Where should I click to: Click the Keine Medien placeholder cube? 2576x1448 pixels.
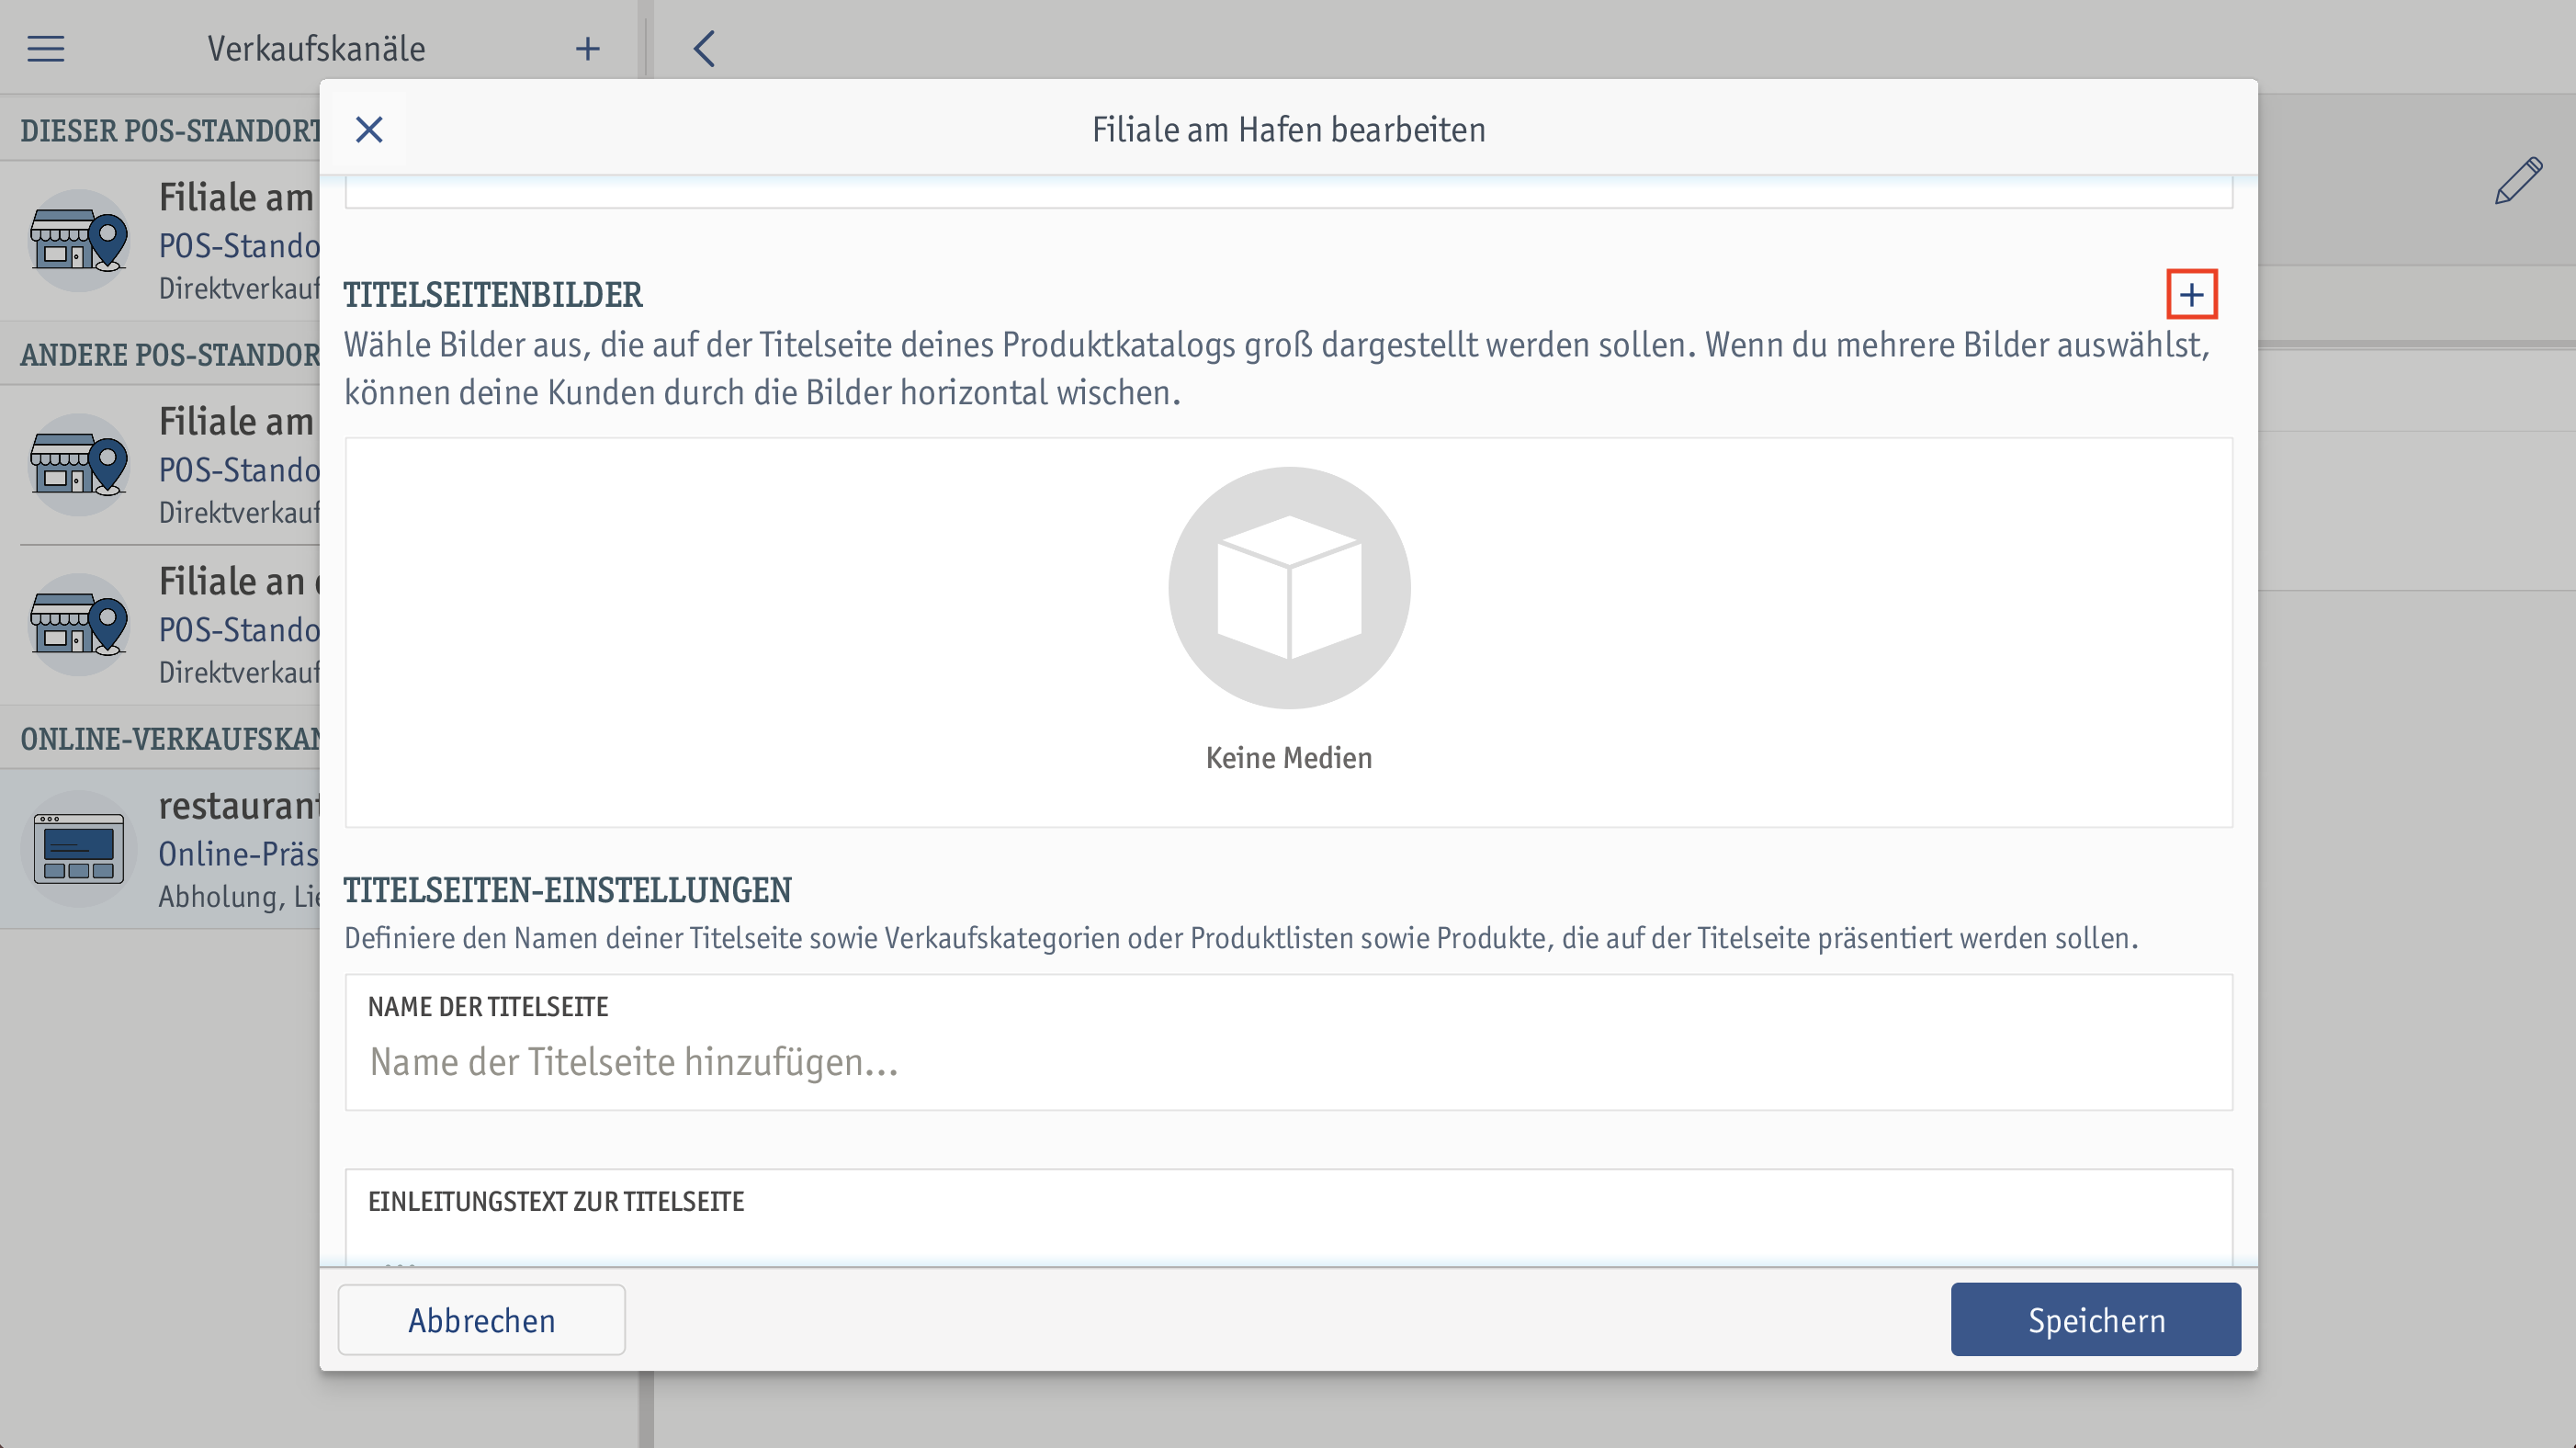coord(1289,588)
